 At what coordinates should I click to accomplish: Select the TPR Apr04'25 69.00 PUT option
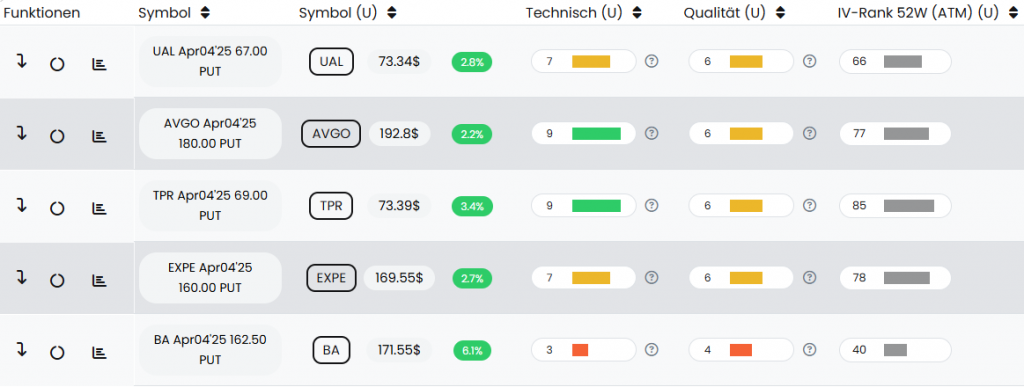click(x=210, y=206)
